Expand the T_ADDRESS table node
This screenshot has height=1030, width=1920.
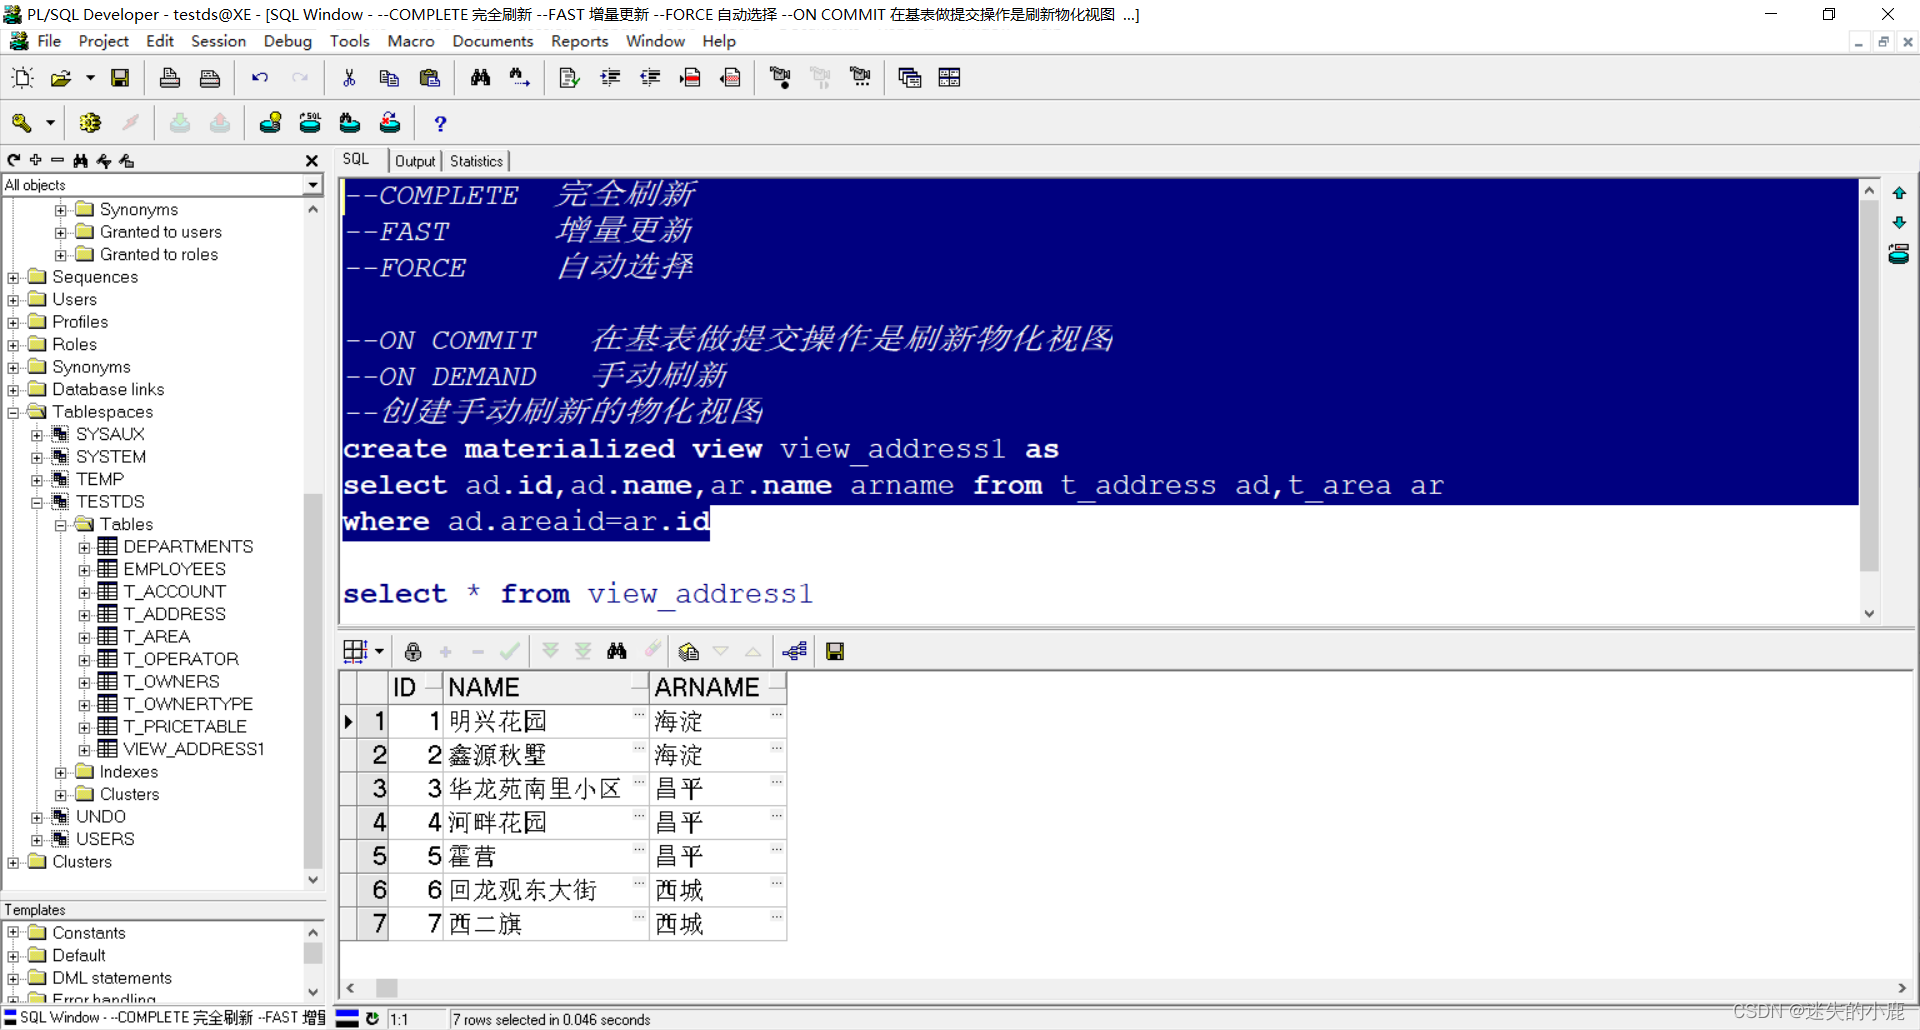pos(85,615)
